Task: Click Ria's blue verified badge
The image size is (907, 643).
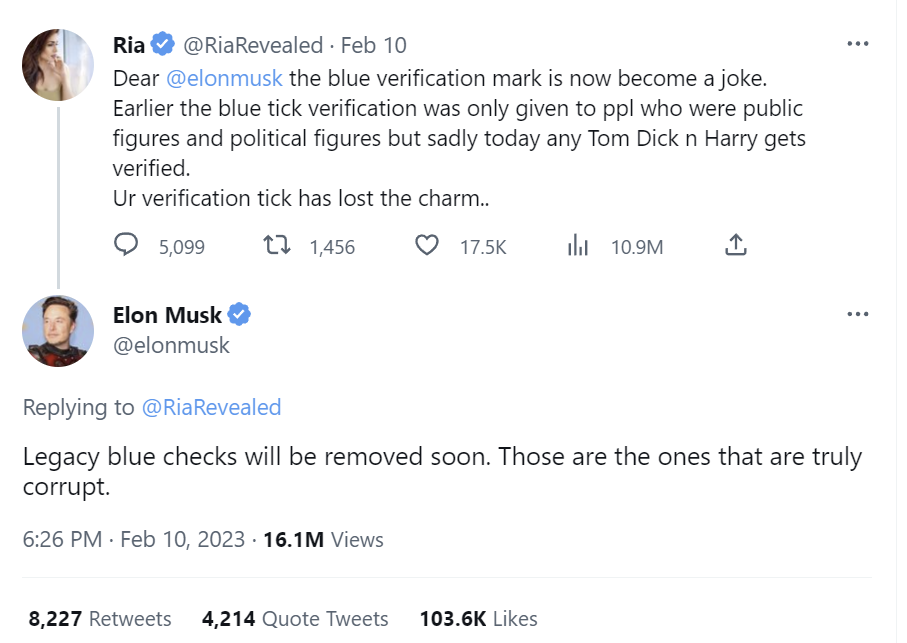Action: (x=163, y=45)
